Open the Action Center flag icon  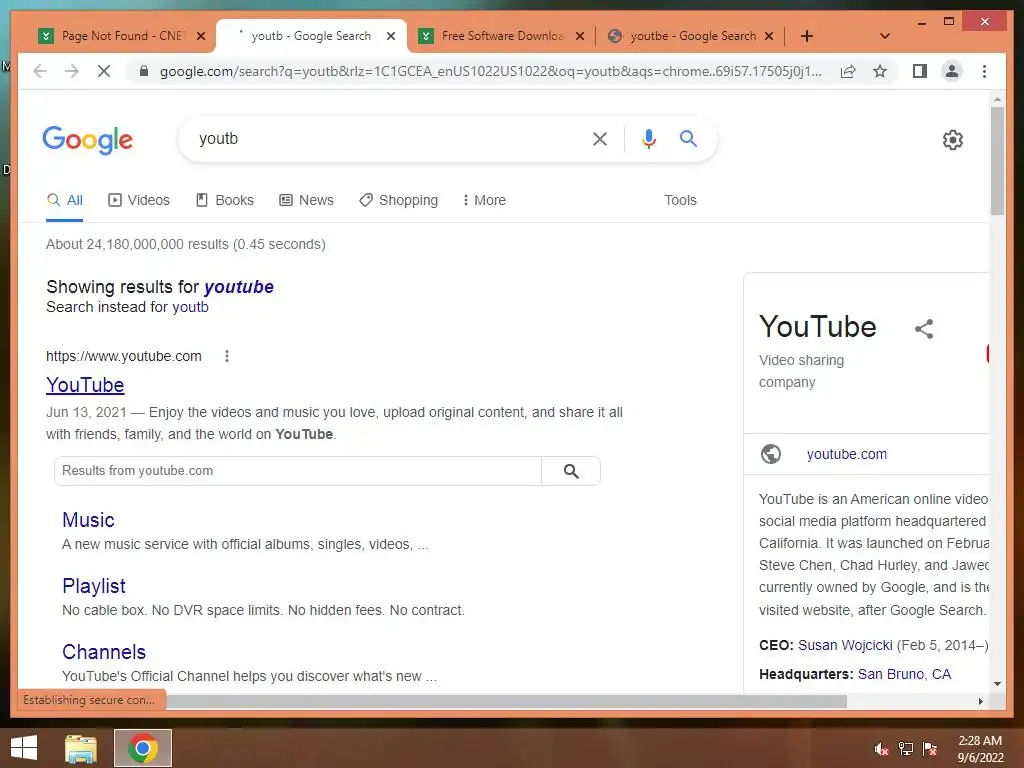click(930, 749)
